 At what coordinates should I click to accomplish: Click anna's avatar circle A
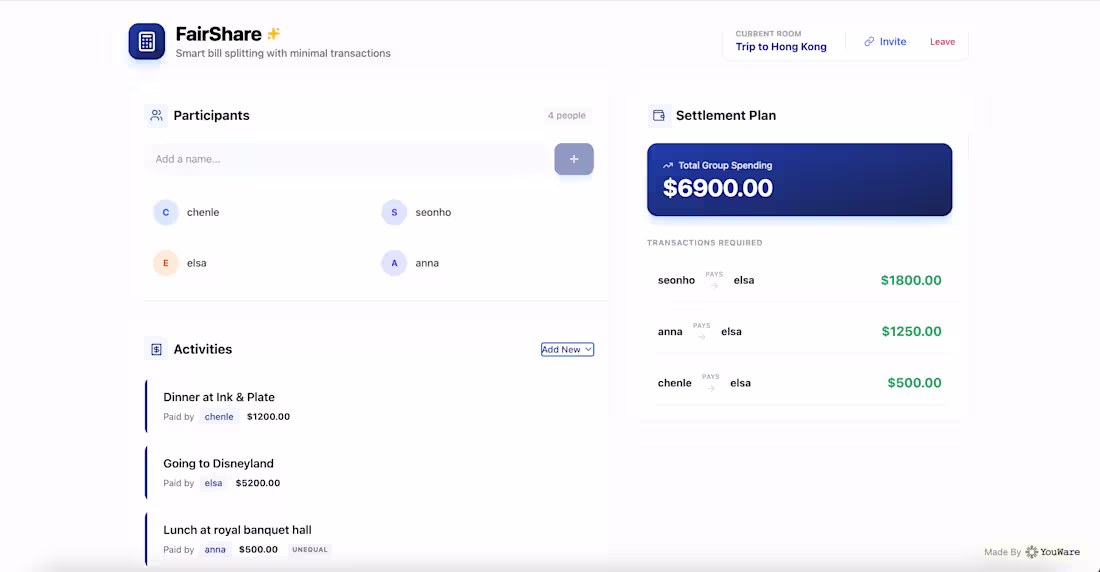click(x=394, y=263)
